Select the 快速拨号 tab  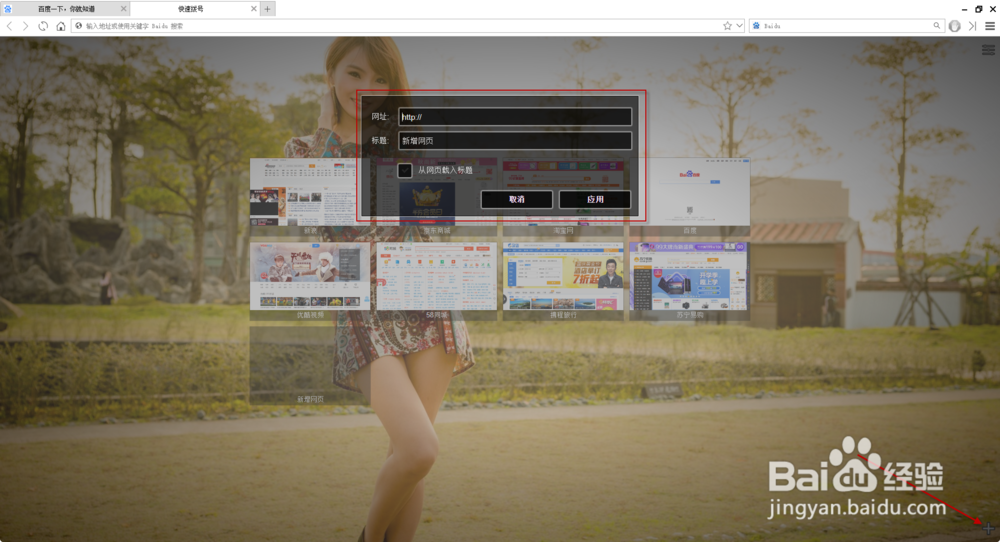tap(191, 9)
